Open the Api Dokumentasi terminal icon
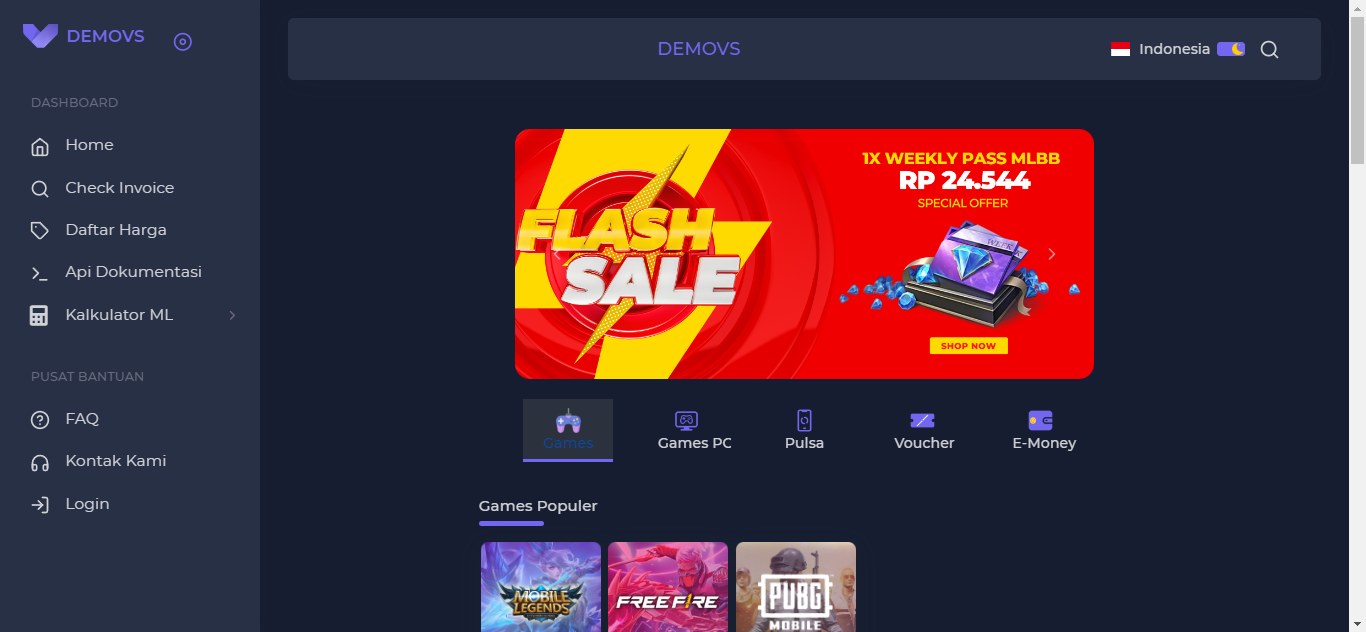 pyautogui.click(x=40, y=273)
